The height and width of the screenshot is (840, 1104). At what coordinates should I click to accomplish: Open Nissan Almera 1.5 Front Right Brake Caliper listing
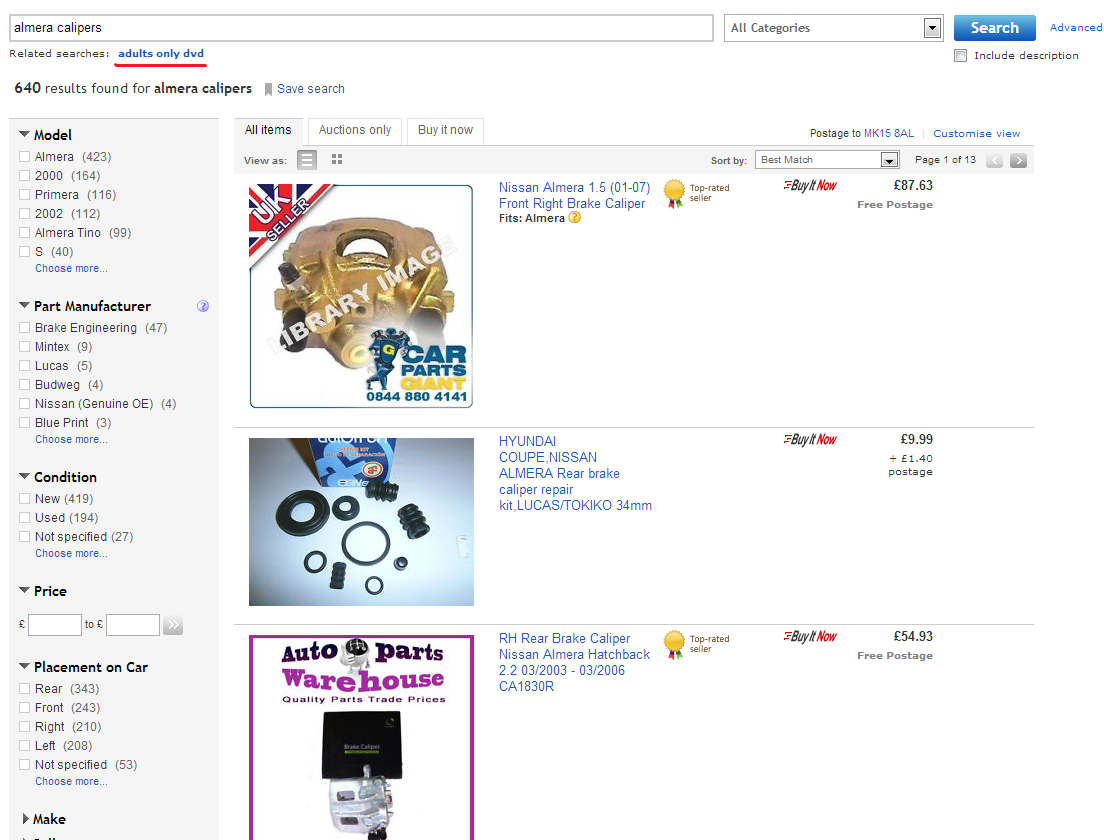575,195
